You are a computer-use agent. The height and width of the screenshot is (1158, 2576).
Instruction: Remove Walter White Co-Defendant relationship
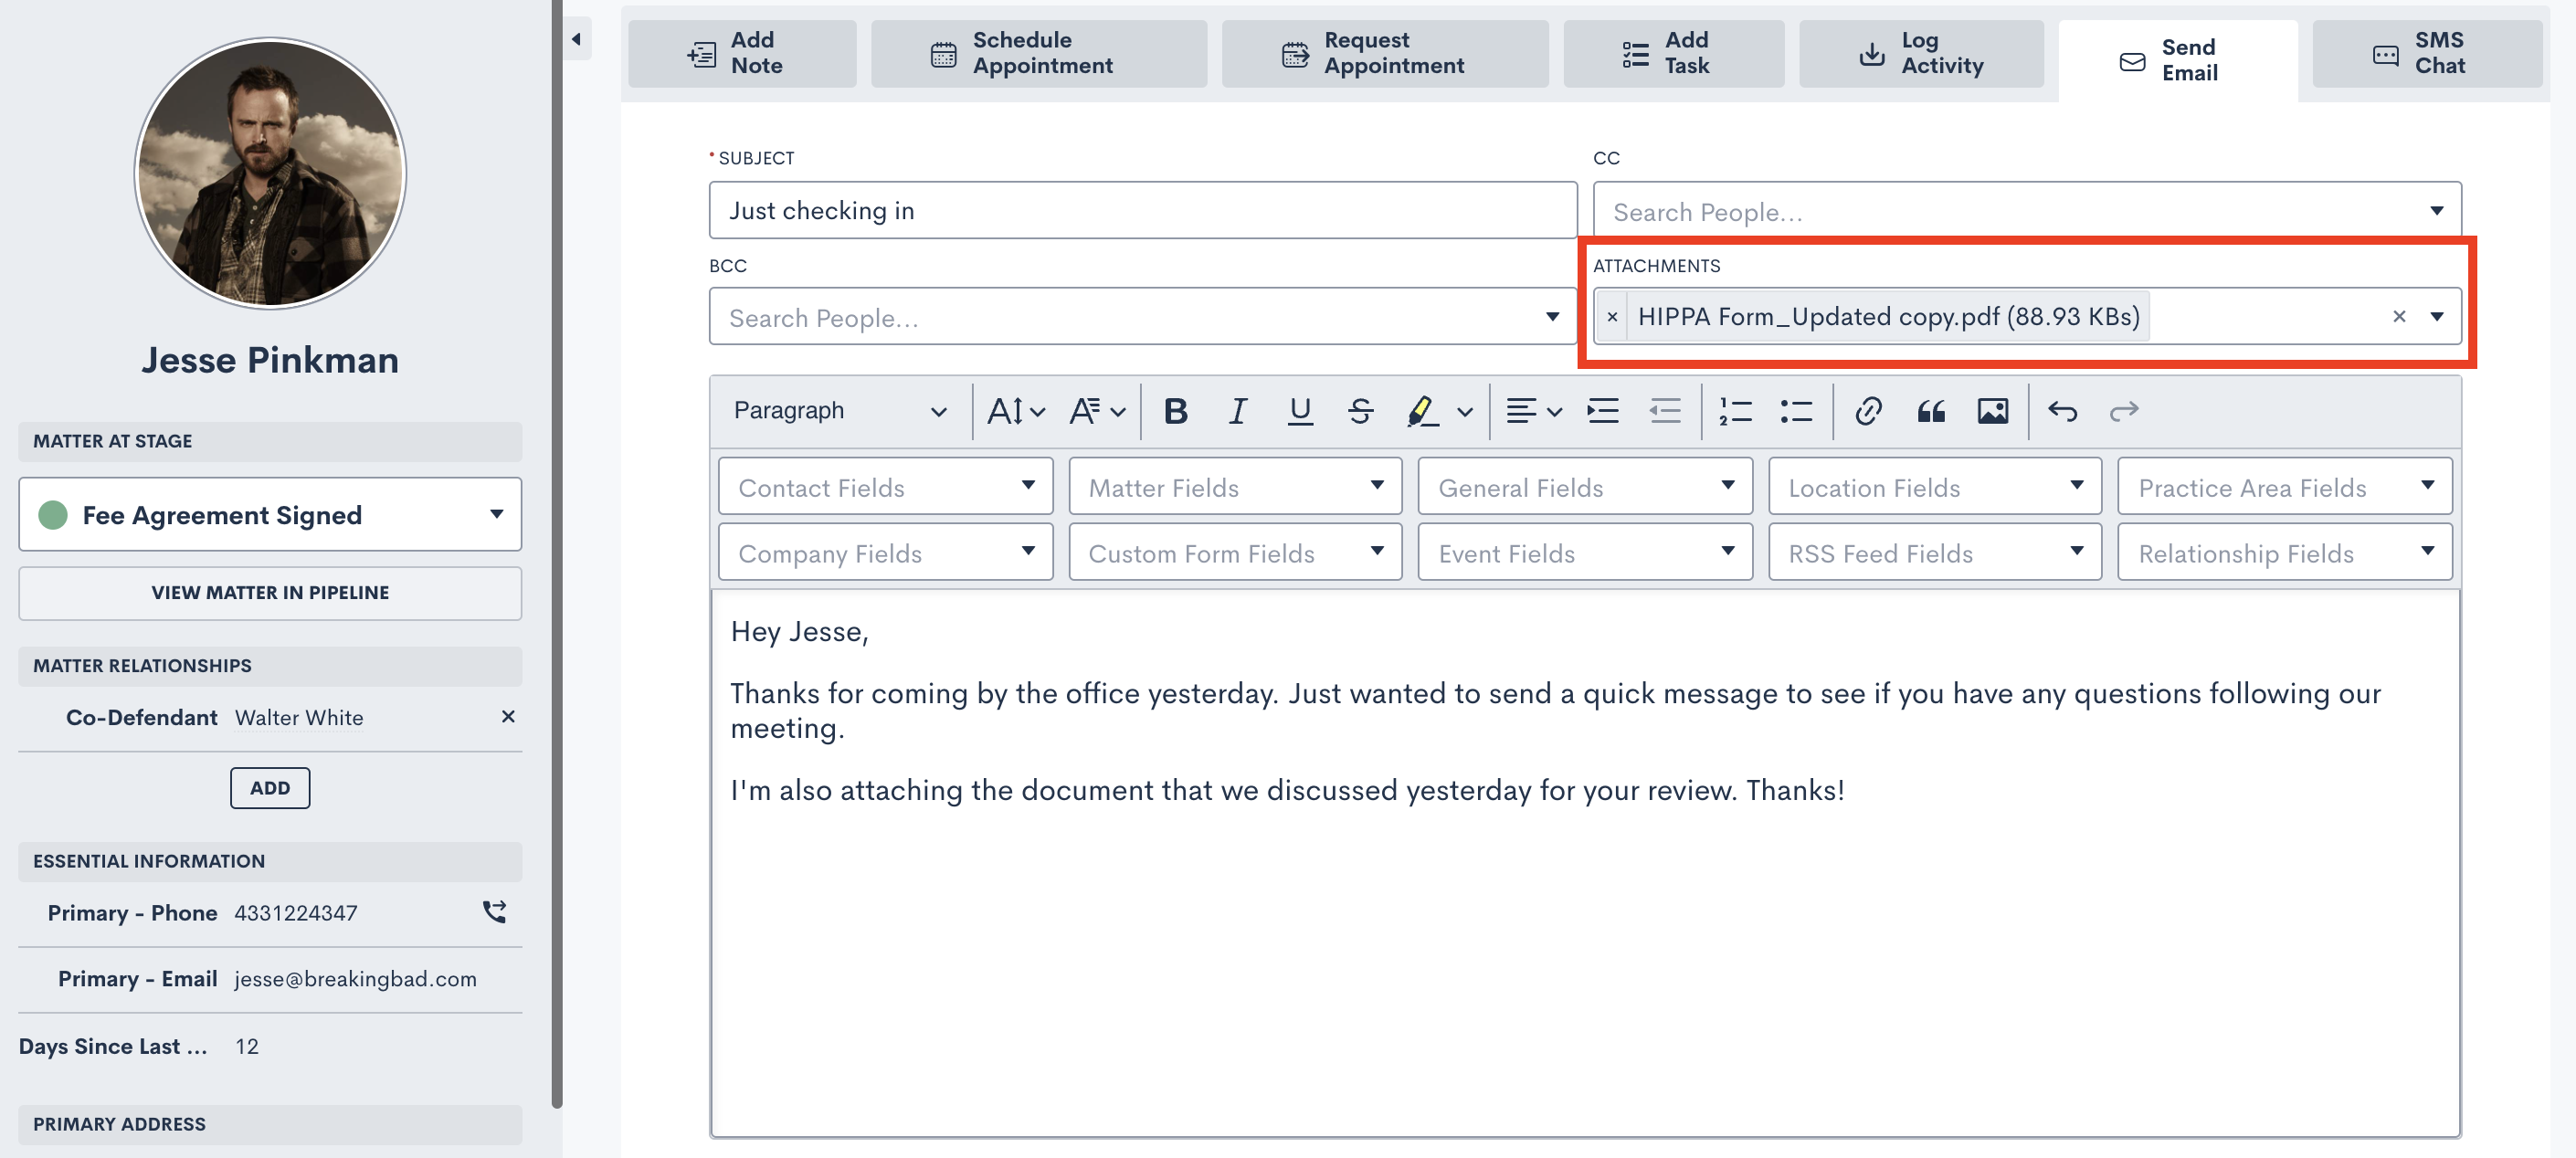[508, 716]
